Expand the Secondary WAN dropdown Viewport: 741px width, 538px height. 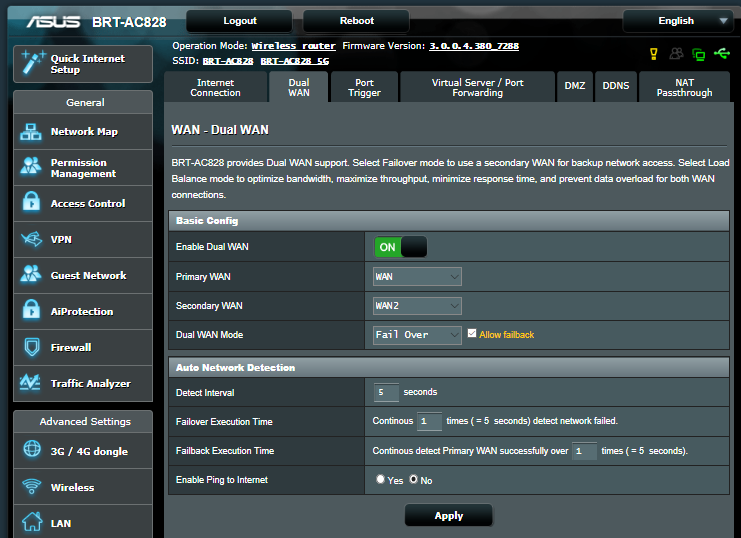coord(417,305)
